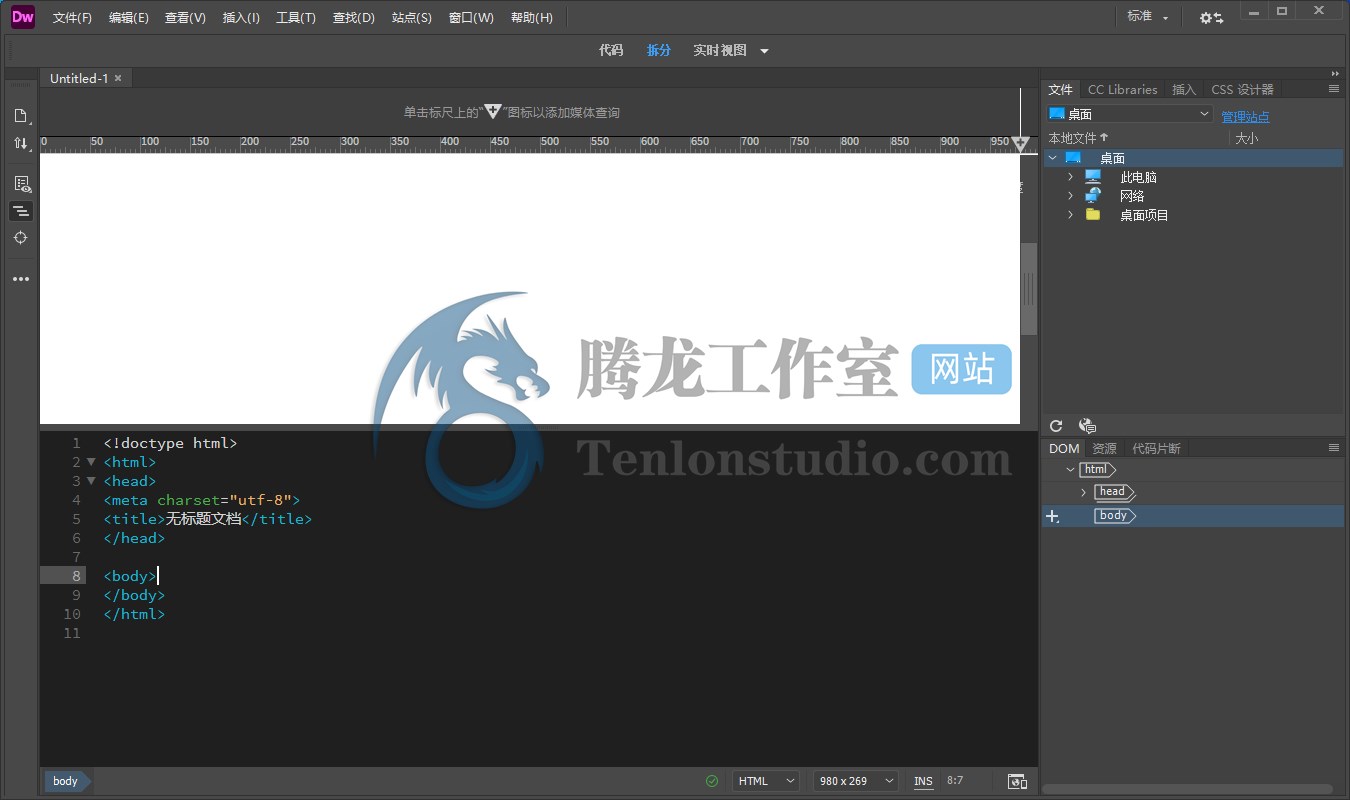Switch to 拆分 view

[659, 50]
